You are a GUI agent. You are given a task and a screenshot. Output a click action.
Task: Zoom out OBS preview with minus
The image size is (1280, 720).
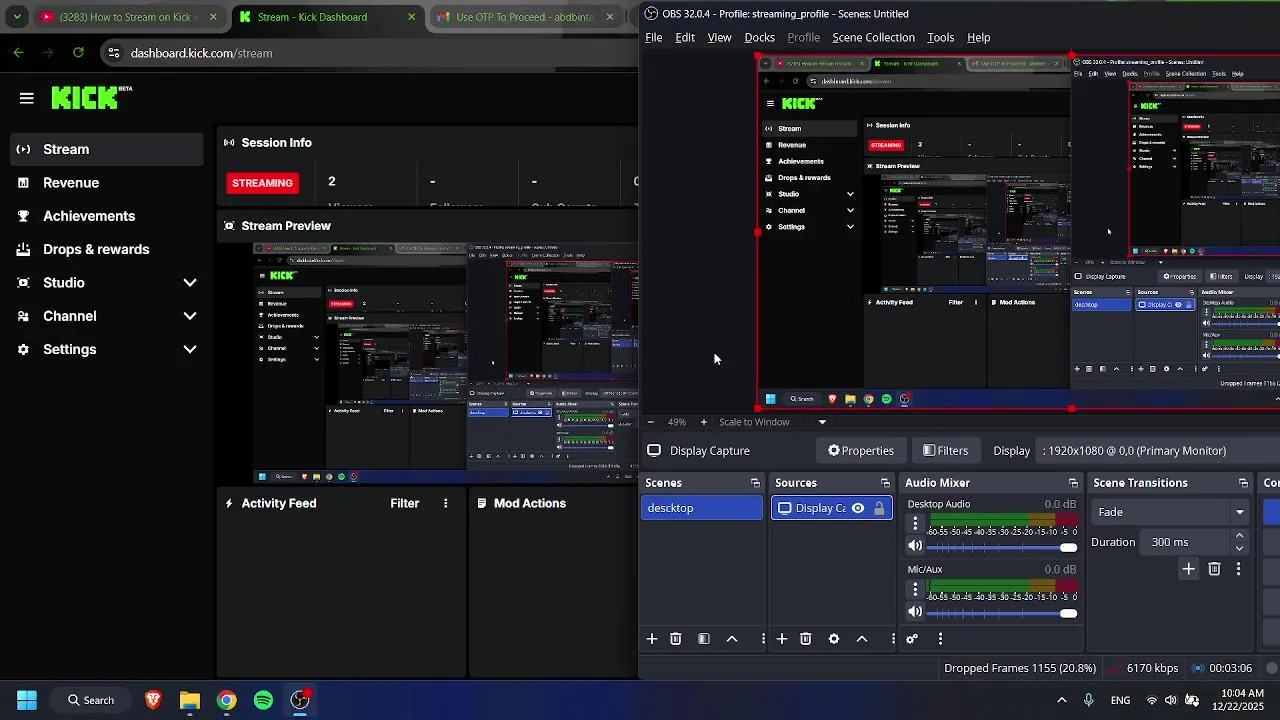click(x=651, y=422)
